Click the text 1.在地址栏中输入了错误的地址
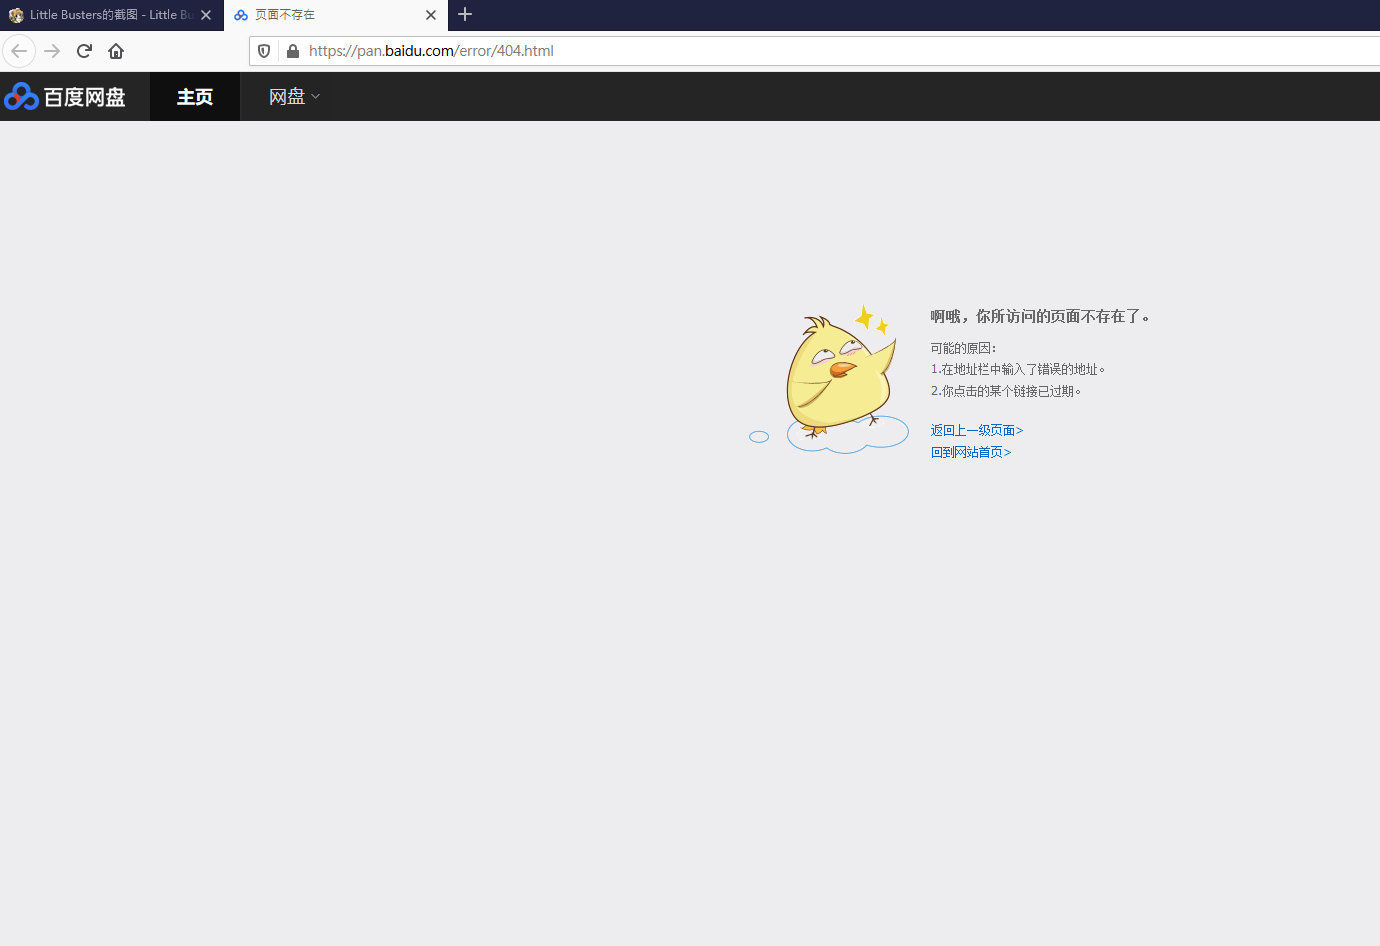 coord(1018,369)
